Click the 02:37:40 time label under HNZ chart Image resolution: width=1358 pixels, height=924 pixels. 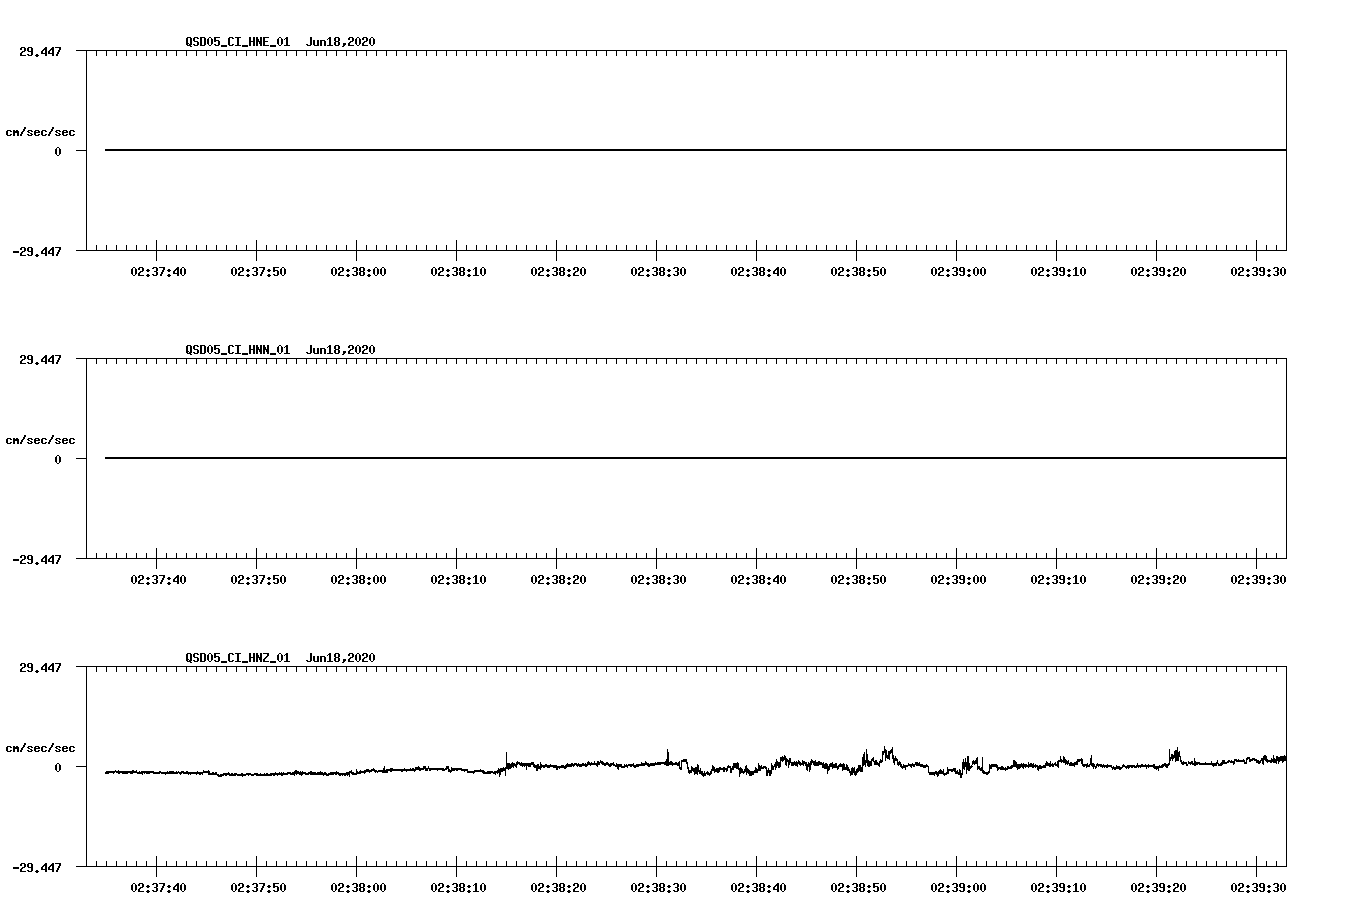click(x=158, y=888)
